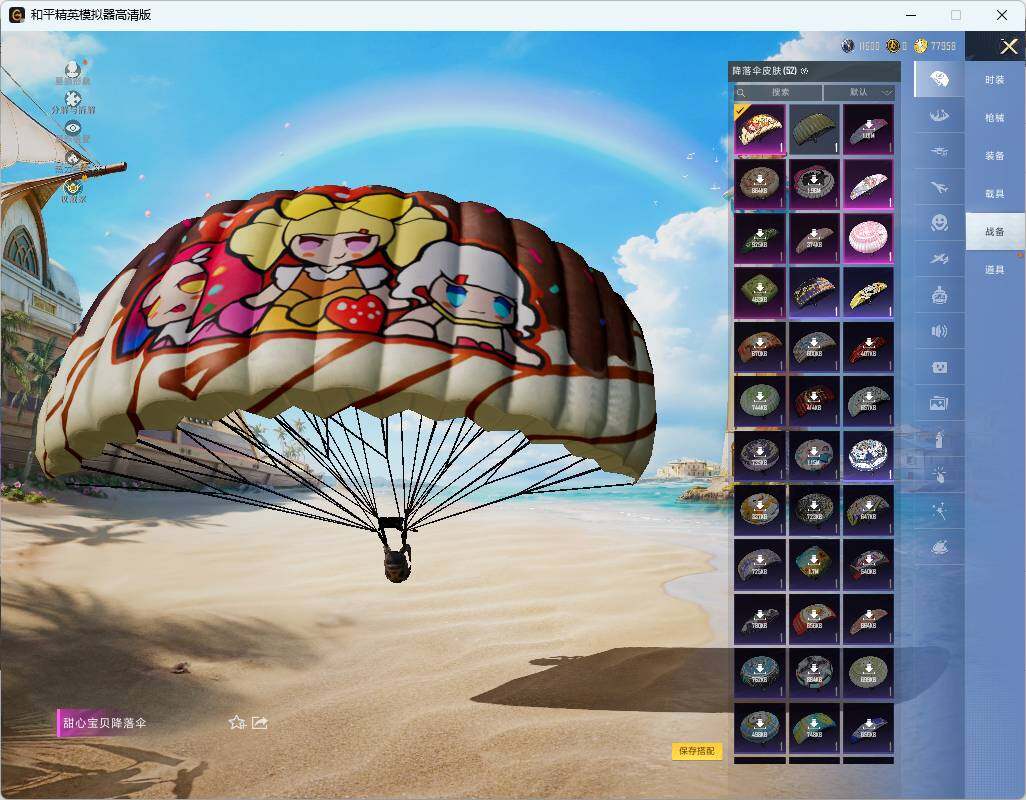
Task: Select the airplane skin category icon
Action: [x=939, y=188]
